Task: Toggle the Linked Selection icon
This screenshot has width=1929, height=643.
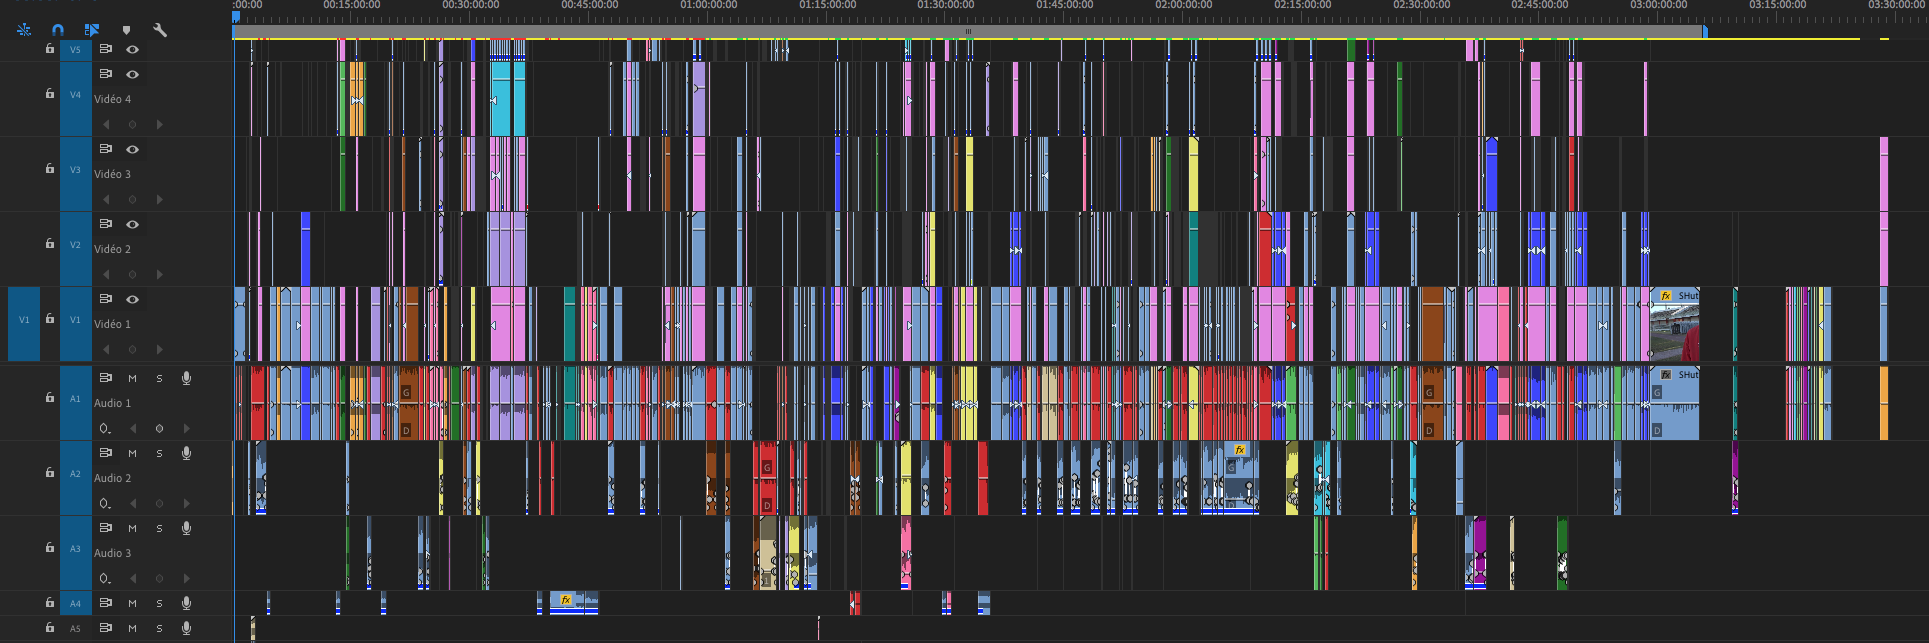Action: [x=92, y=30]
